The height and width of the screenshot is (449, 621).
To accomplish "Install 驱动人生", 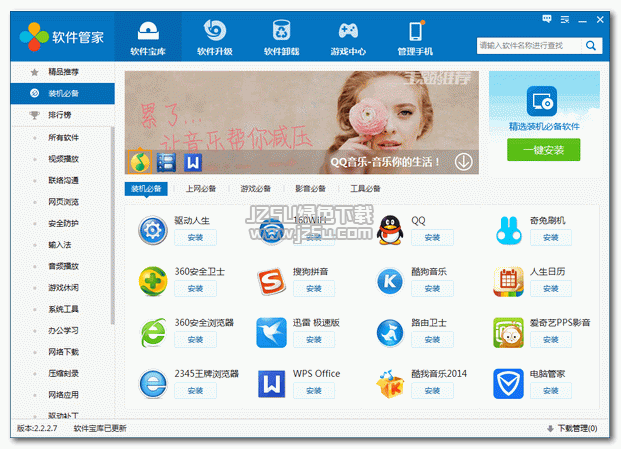I will (195, 238).
